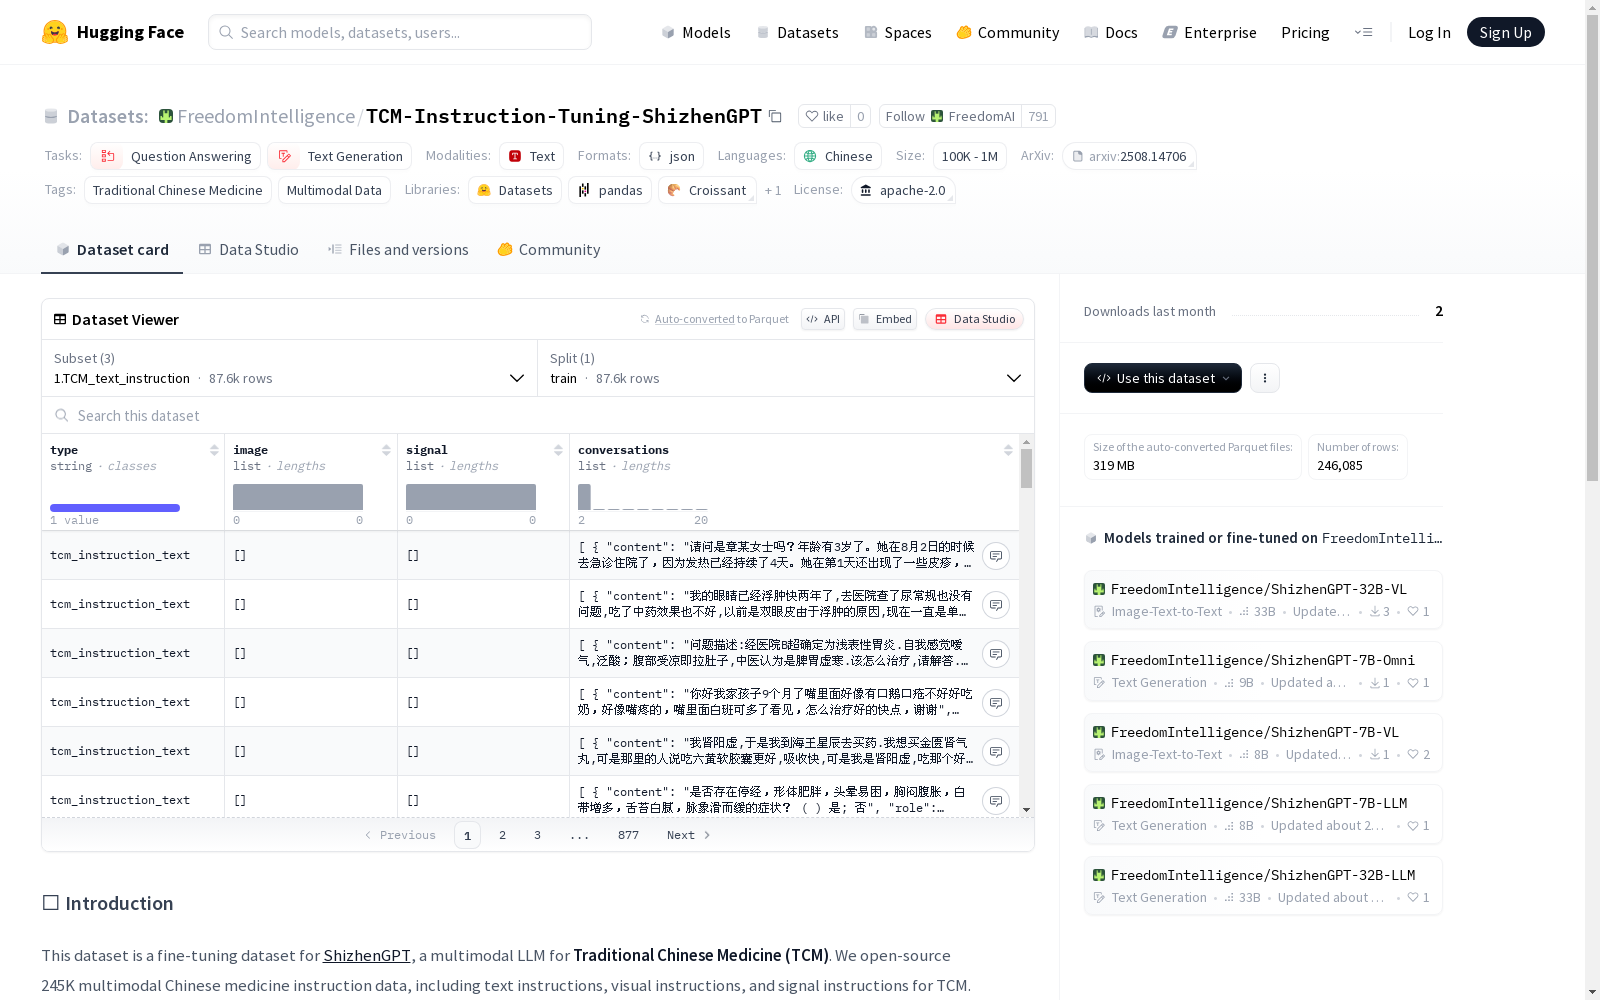1600x1000 pixels.
Task: Jump to page 877 of the dataset
Action: (628, 835)
